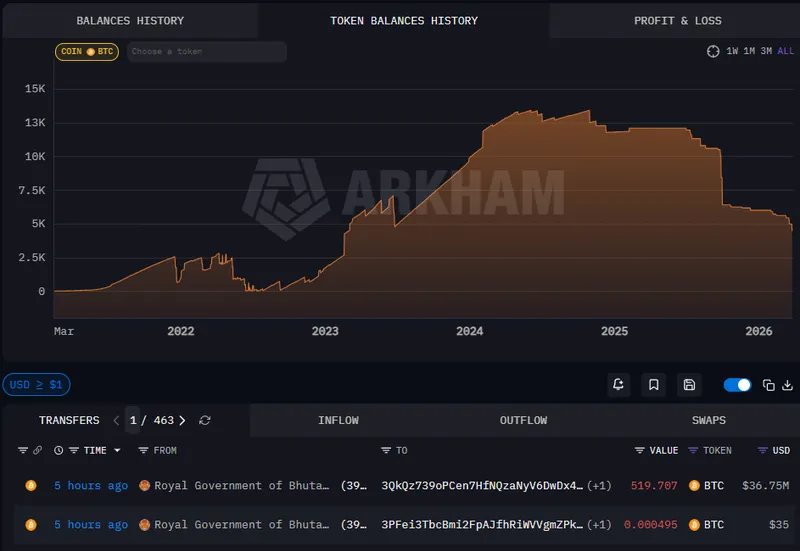Refresh the transfers list
800x551 pixels.
(205, 421)
